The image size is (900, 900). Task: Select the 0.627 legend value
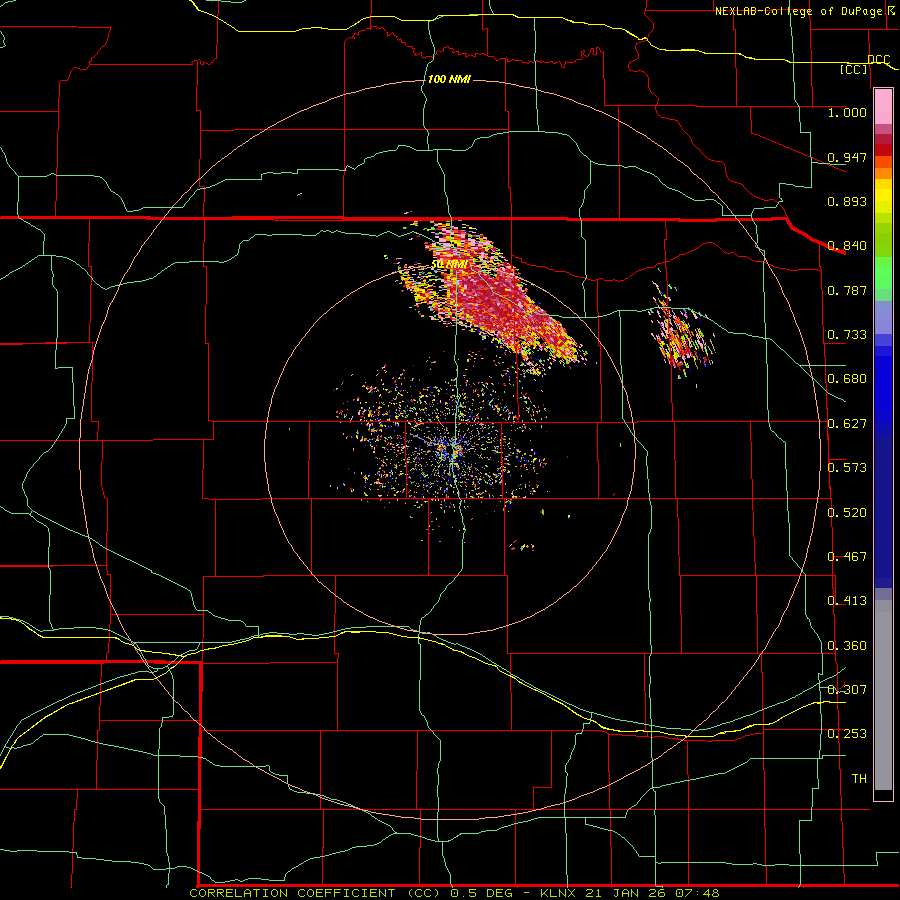tap(847, 424)
